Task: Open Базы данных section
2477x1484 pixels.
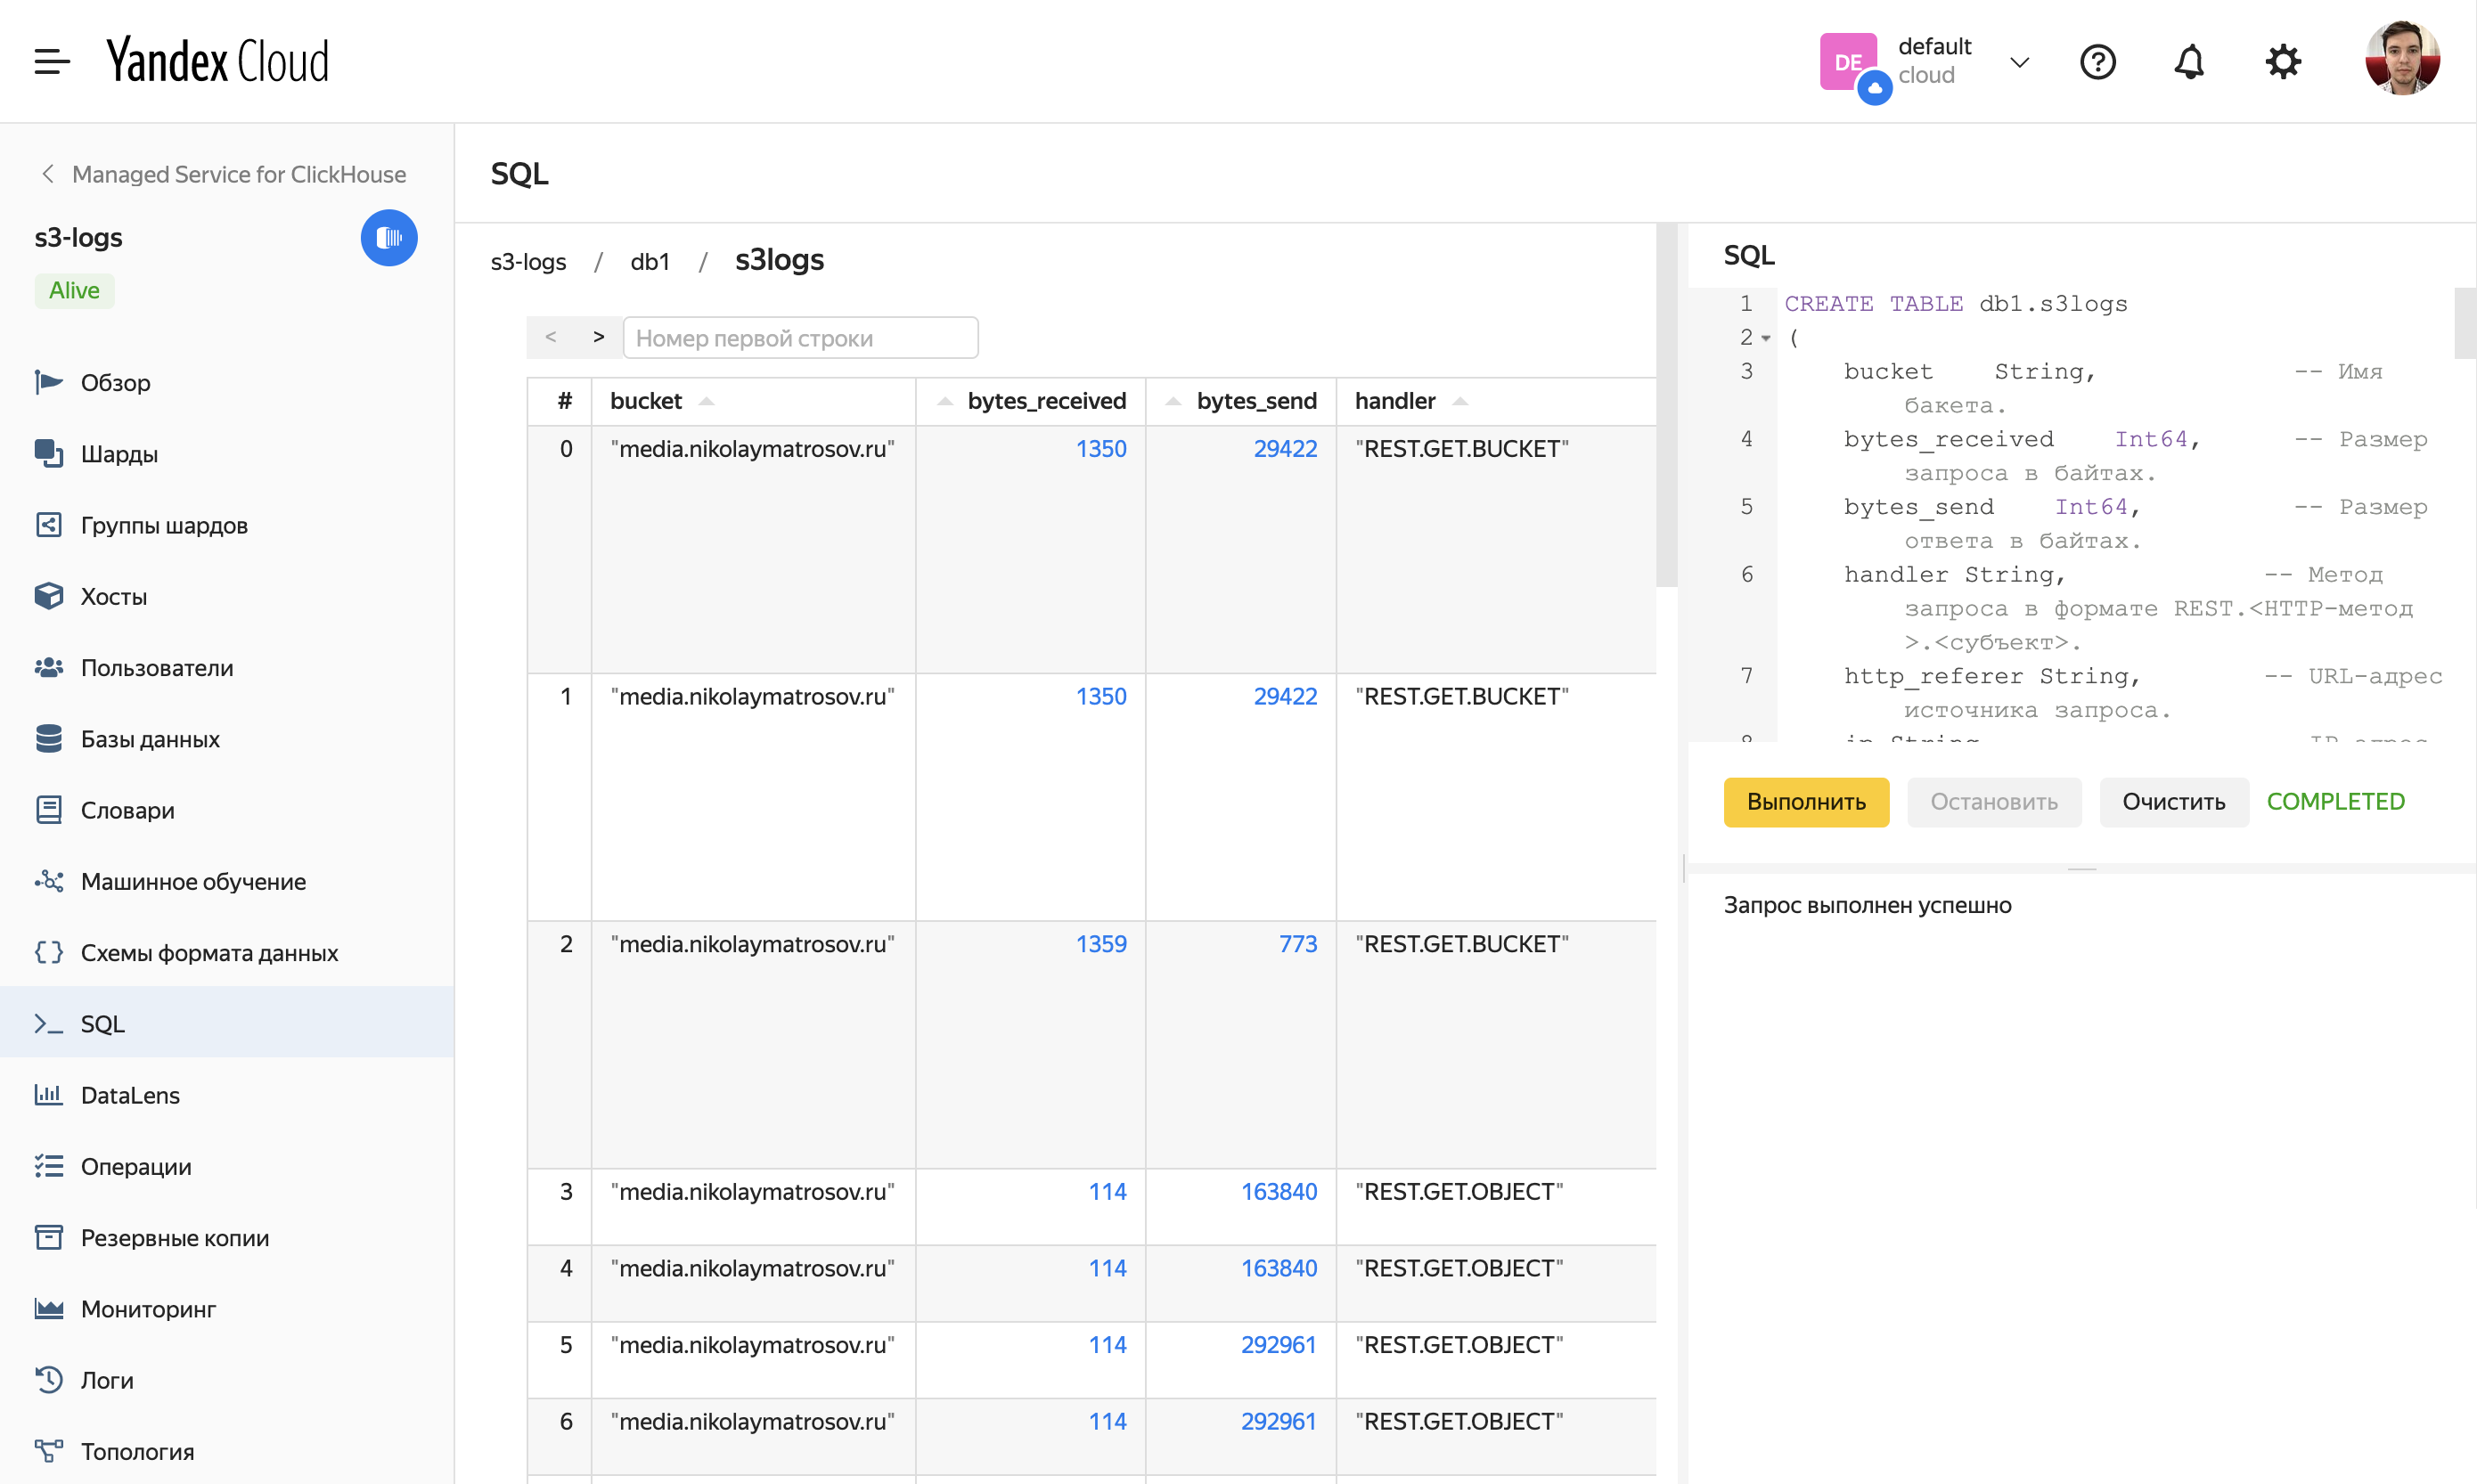Action: click(226, 739)
